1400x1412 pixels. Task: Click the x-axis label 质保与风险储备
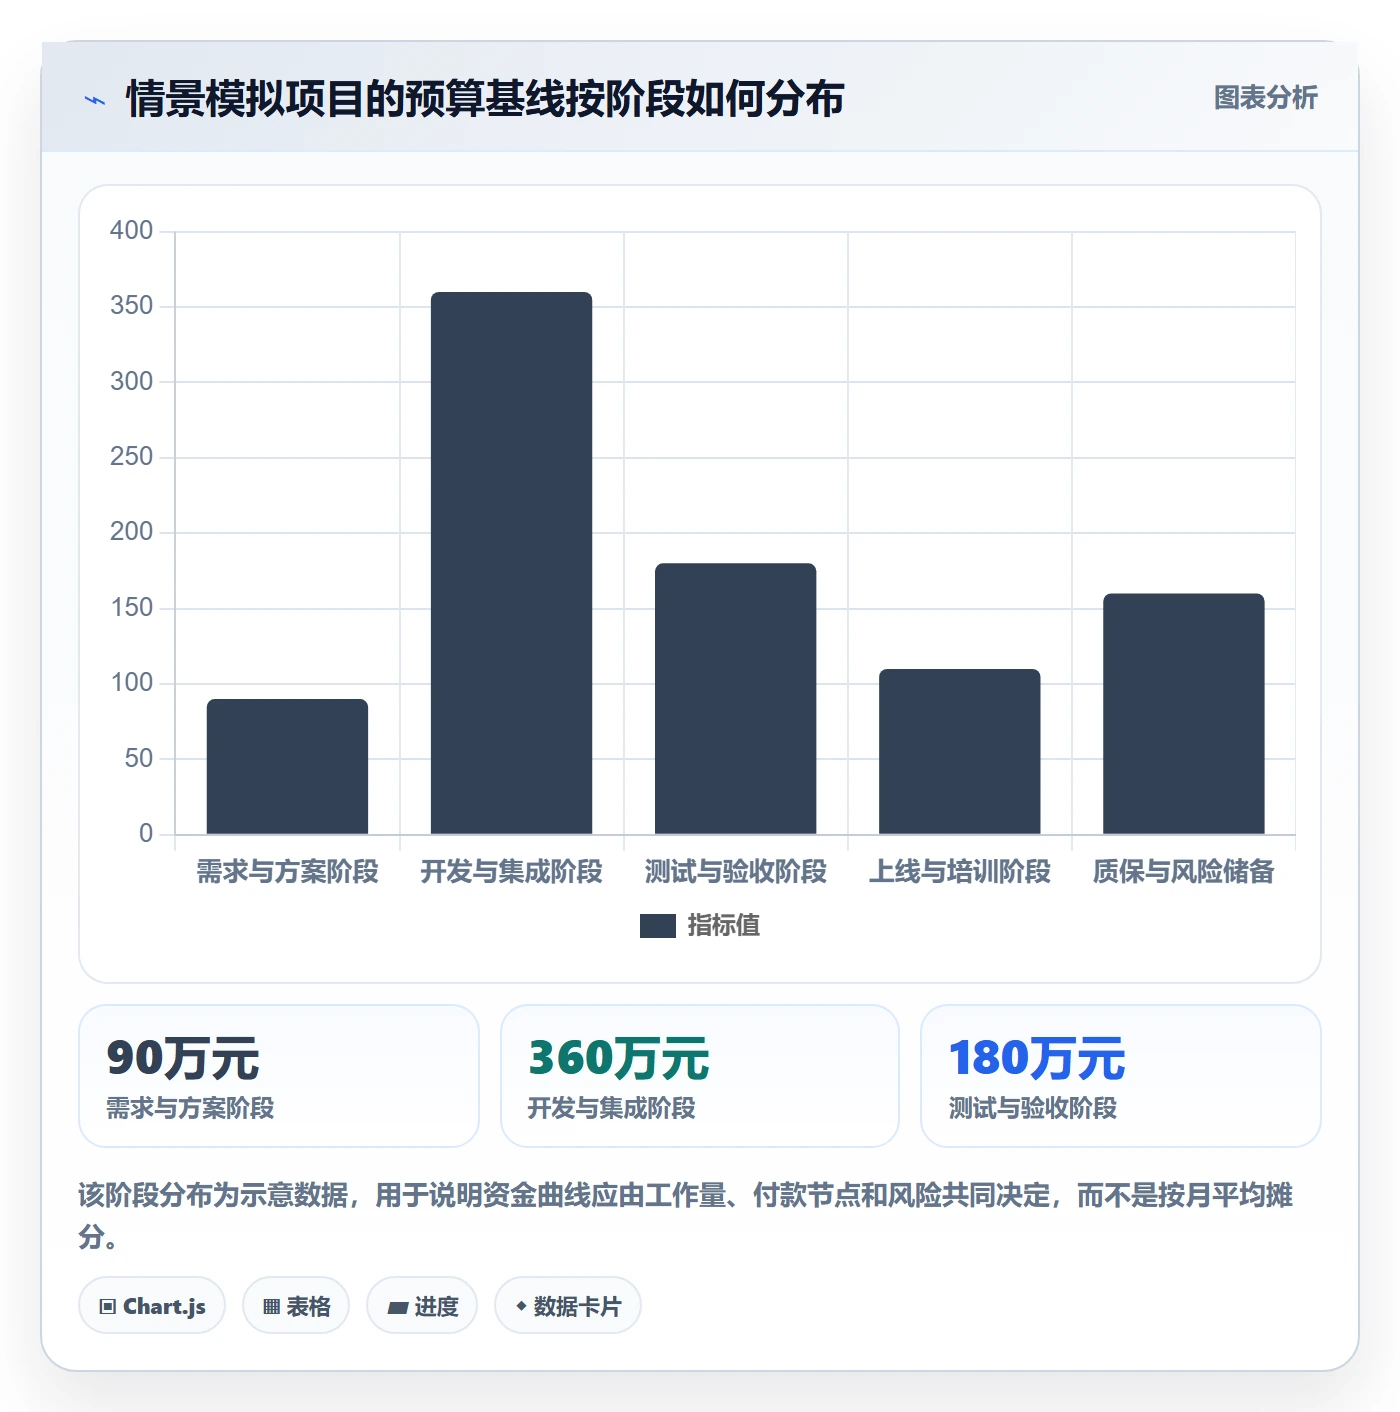click(x=1184, y=872)
